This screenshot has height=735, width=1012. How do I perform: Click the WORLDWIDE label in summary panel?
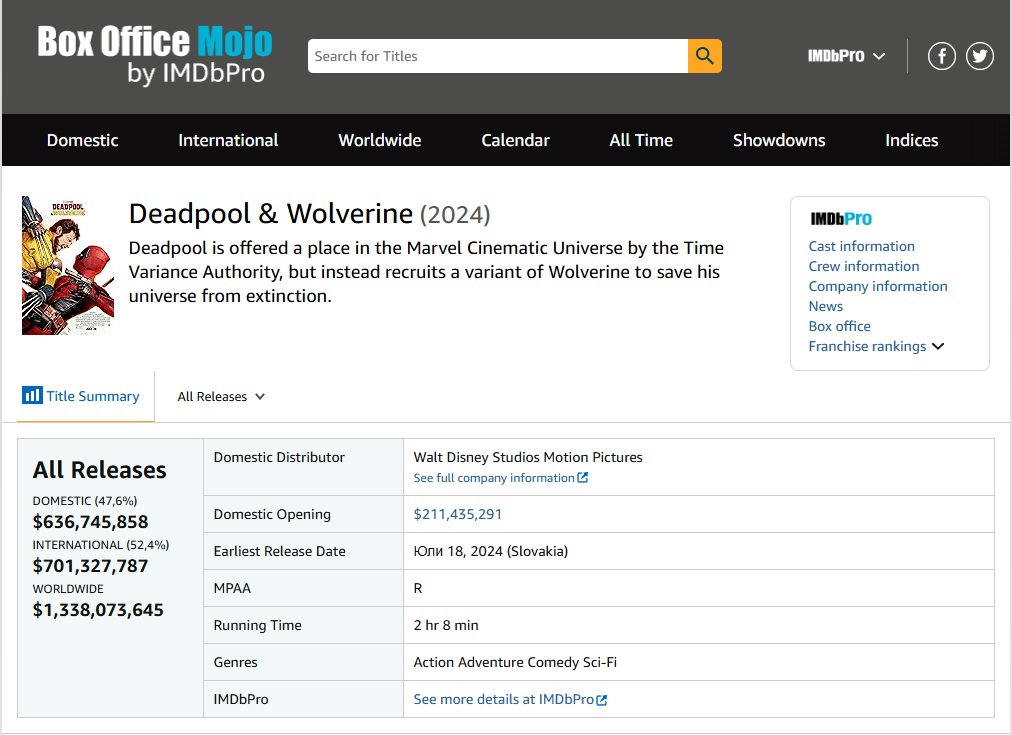pyautogui.click(x=68, y=589)
